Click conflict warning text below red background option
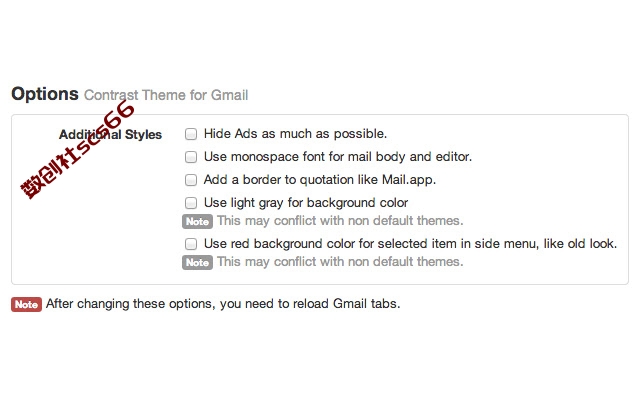This screenshot has height=400, width=640. (x=340, y=262)
